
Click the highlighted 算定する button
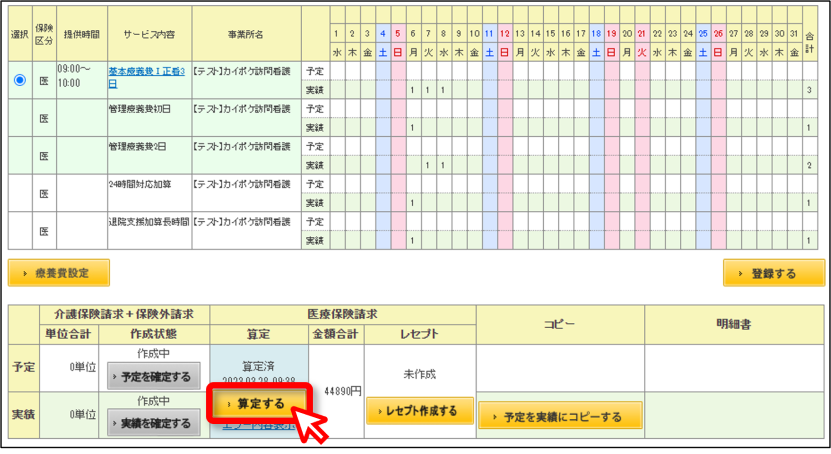(260, 404)
